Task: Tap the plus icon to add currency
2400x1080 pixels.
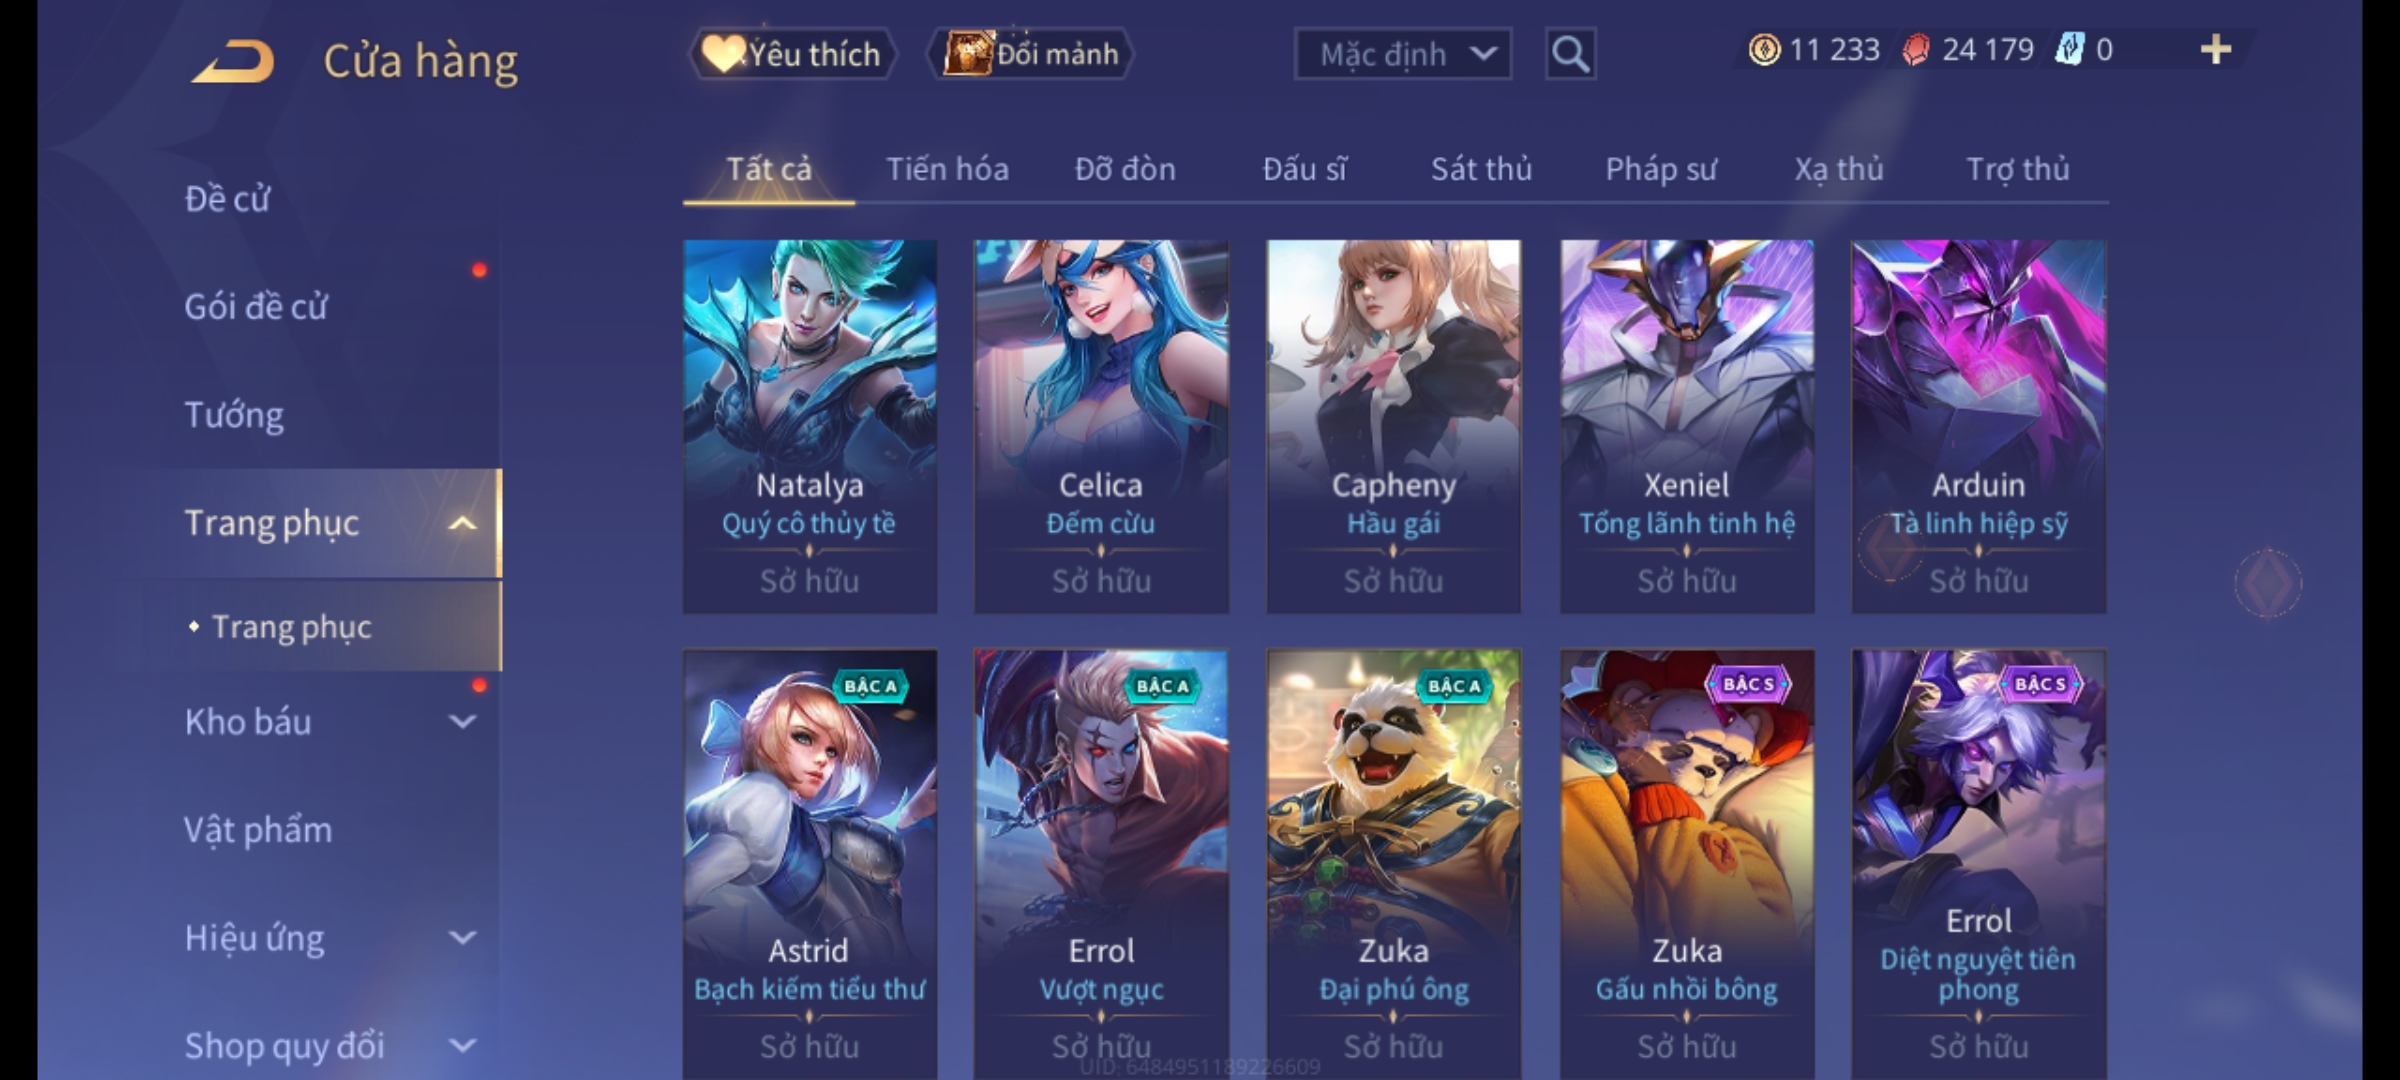Action: click(2216, 50)
